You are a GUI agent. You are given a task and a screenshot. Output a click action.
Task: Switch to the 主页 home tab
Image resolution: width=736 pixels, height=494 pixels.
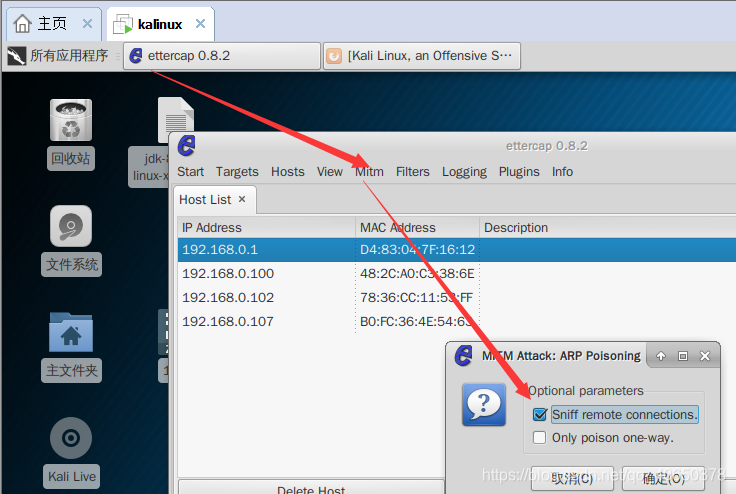tap(52, 23)
